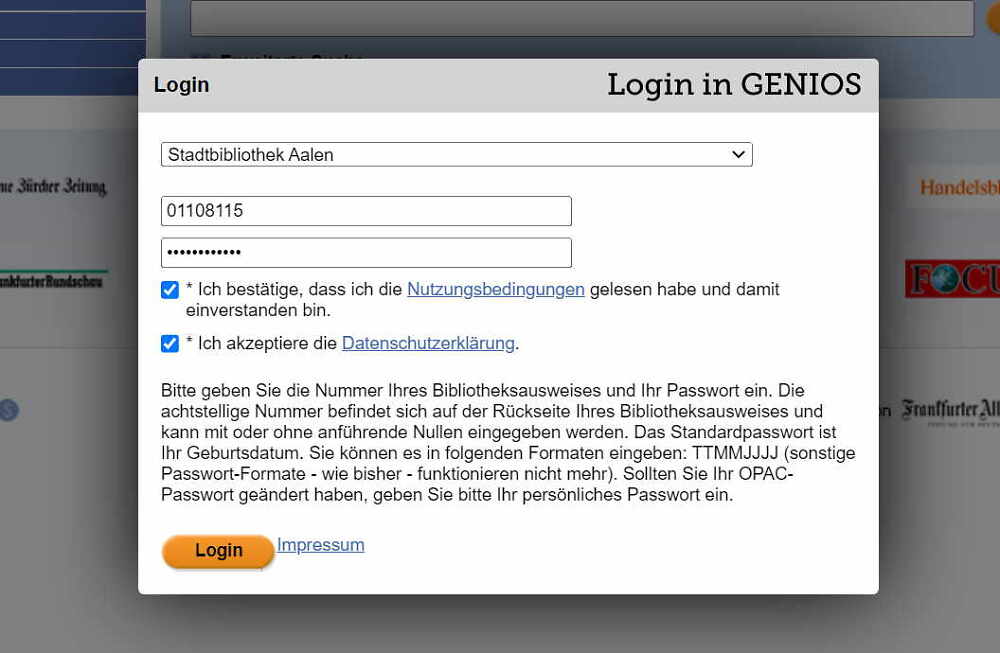Click the orange Login button
The height and width of the screenshot is (653, 1000).
coord(218,550)
